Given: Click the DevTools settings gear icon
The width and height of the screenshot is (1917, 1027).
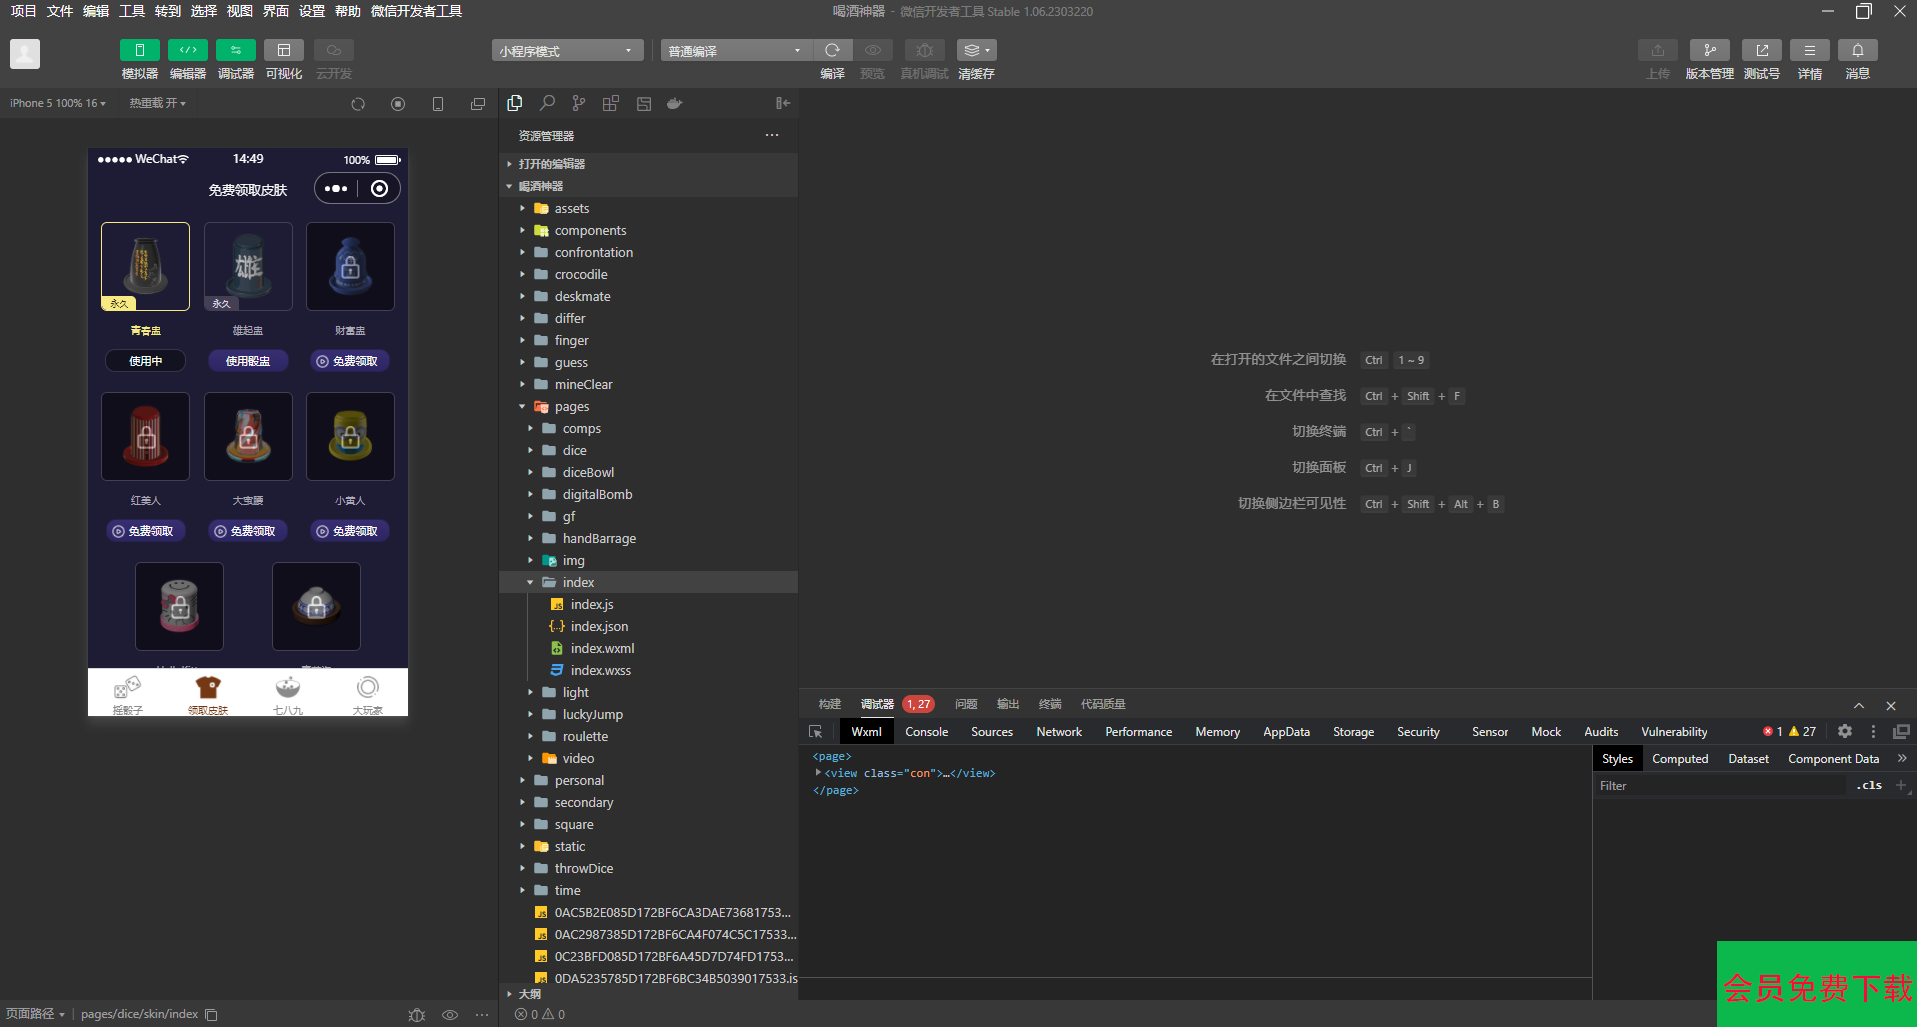Looking at the screenshot, I should click(x=1845, y=732).
